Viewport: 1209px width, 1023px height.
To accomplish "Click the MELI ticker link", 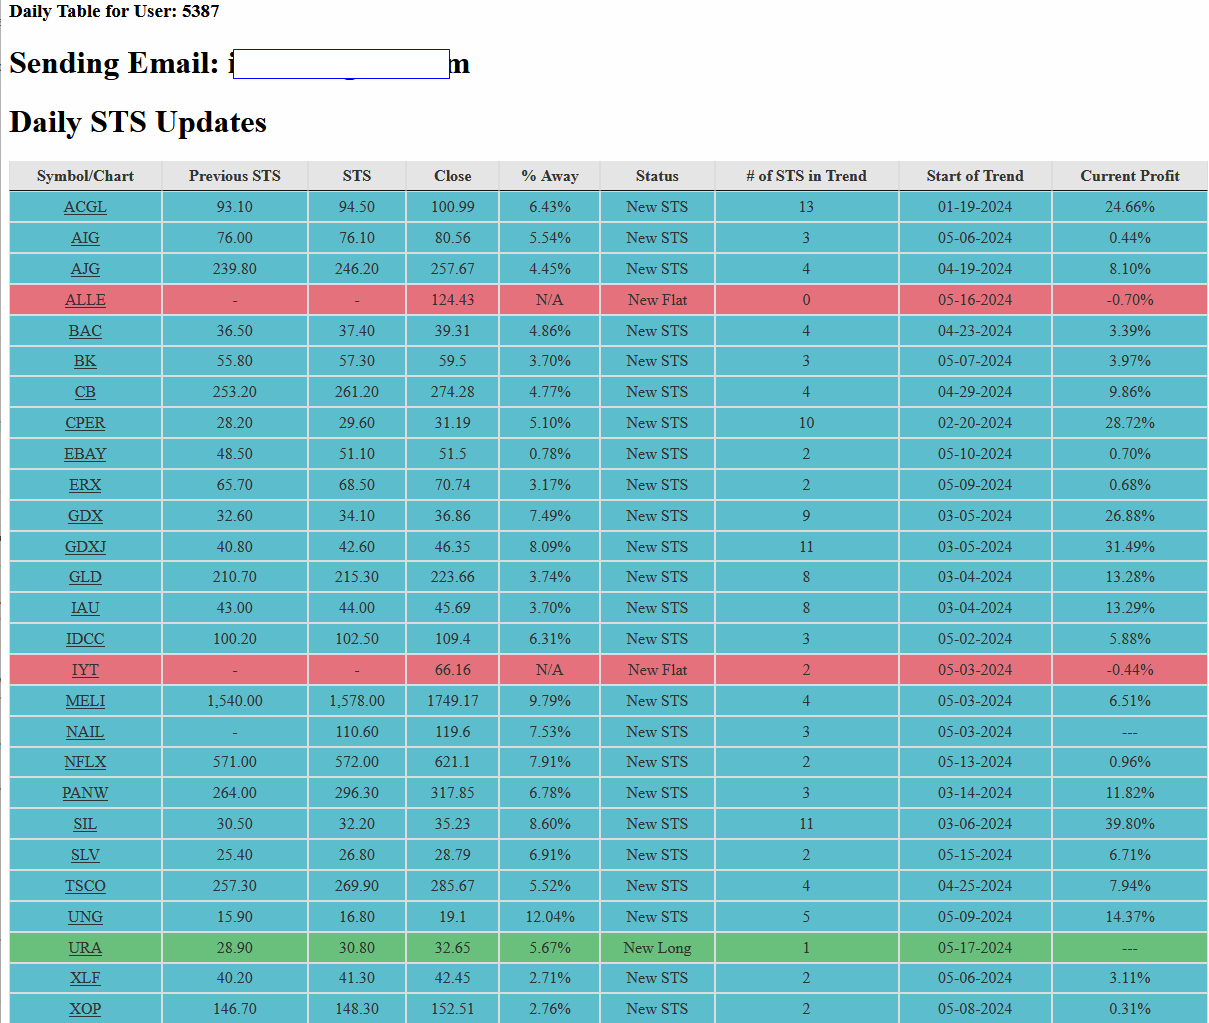I will click(x=85, y=701).
